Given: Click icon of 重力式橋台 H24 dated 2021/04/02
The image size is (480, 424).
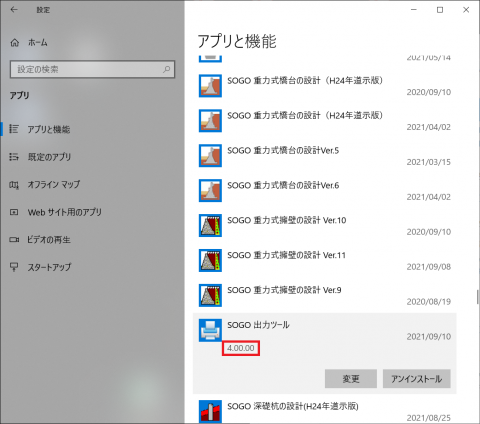Looking at the screenshot, I should 210,121.
